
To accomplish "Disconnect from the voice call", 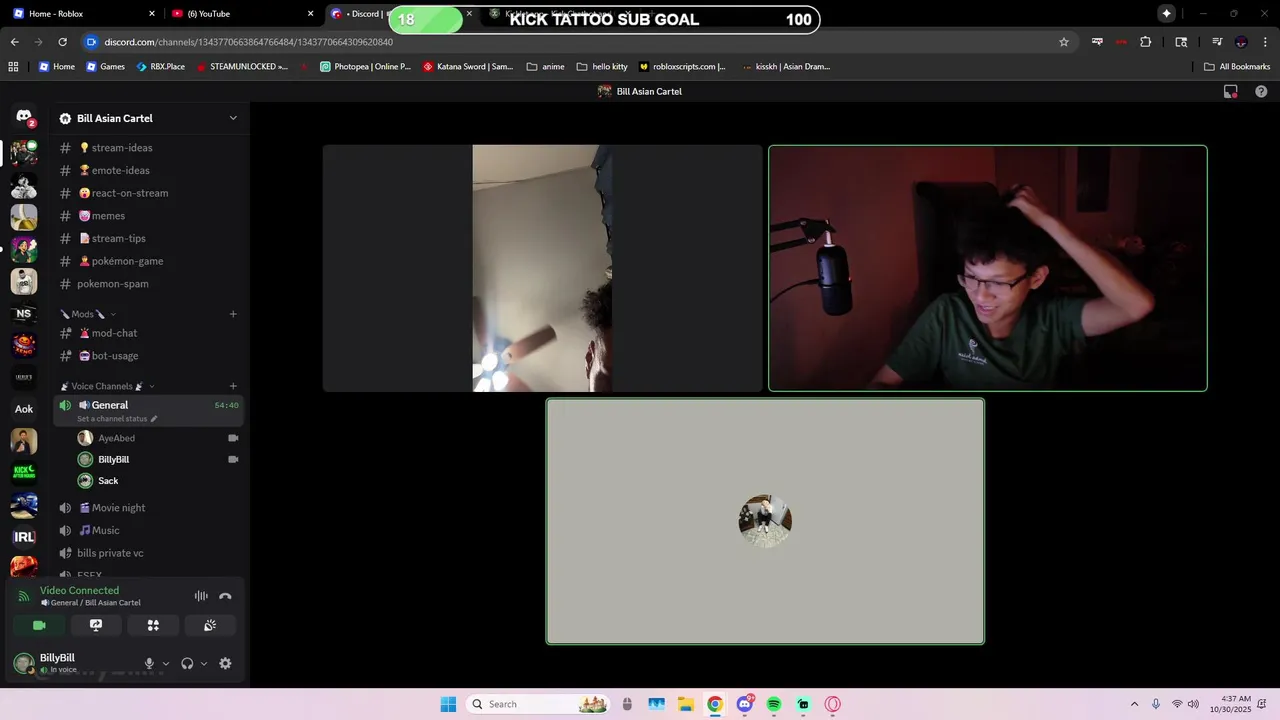I will click(225, 596).
